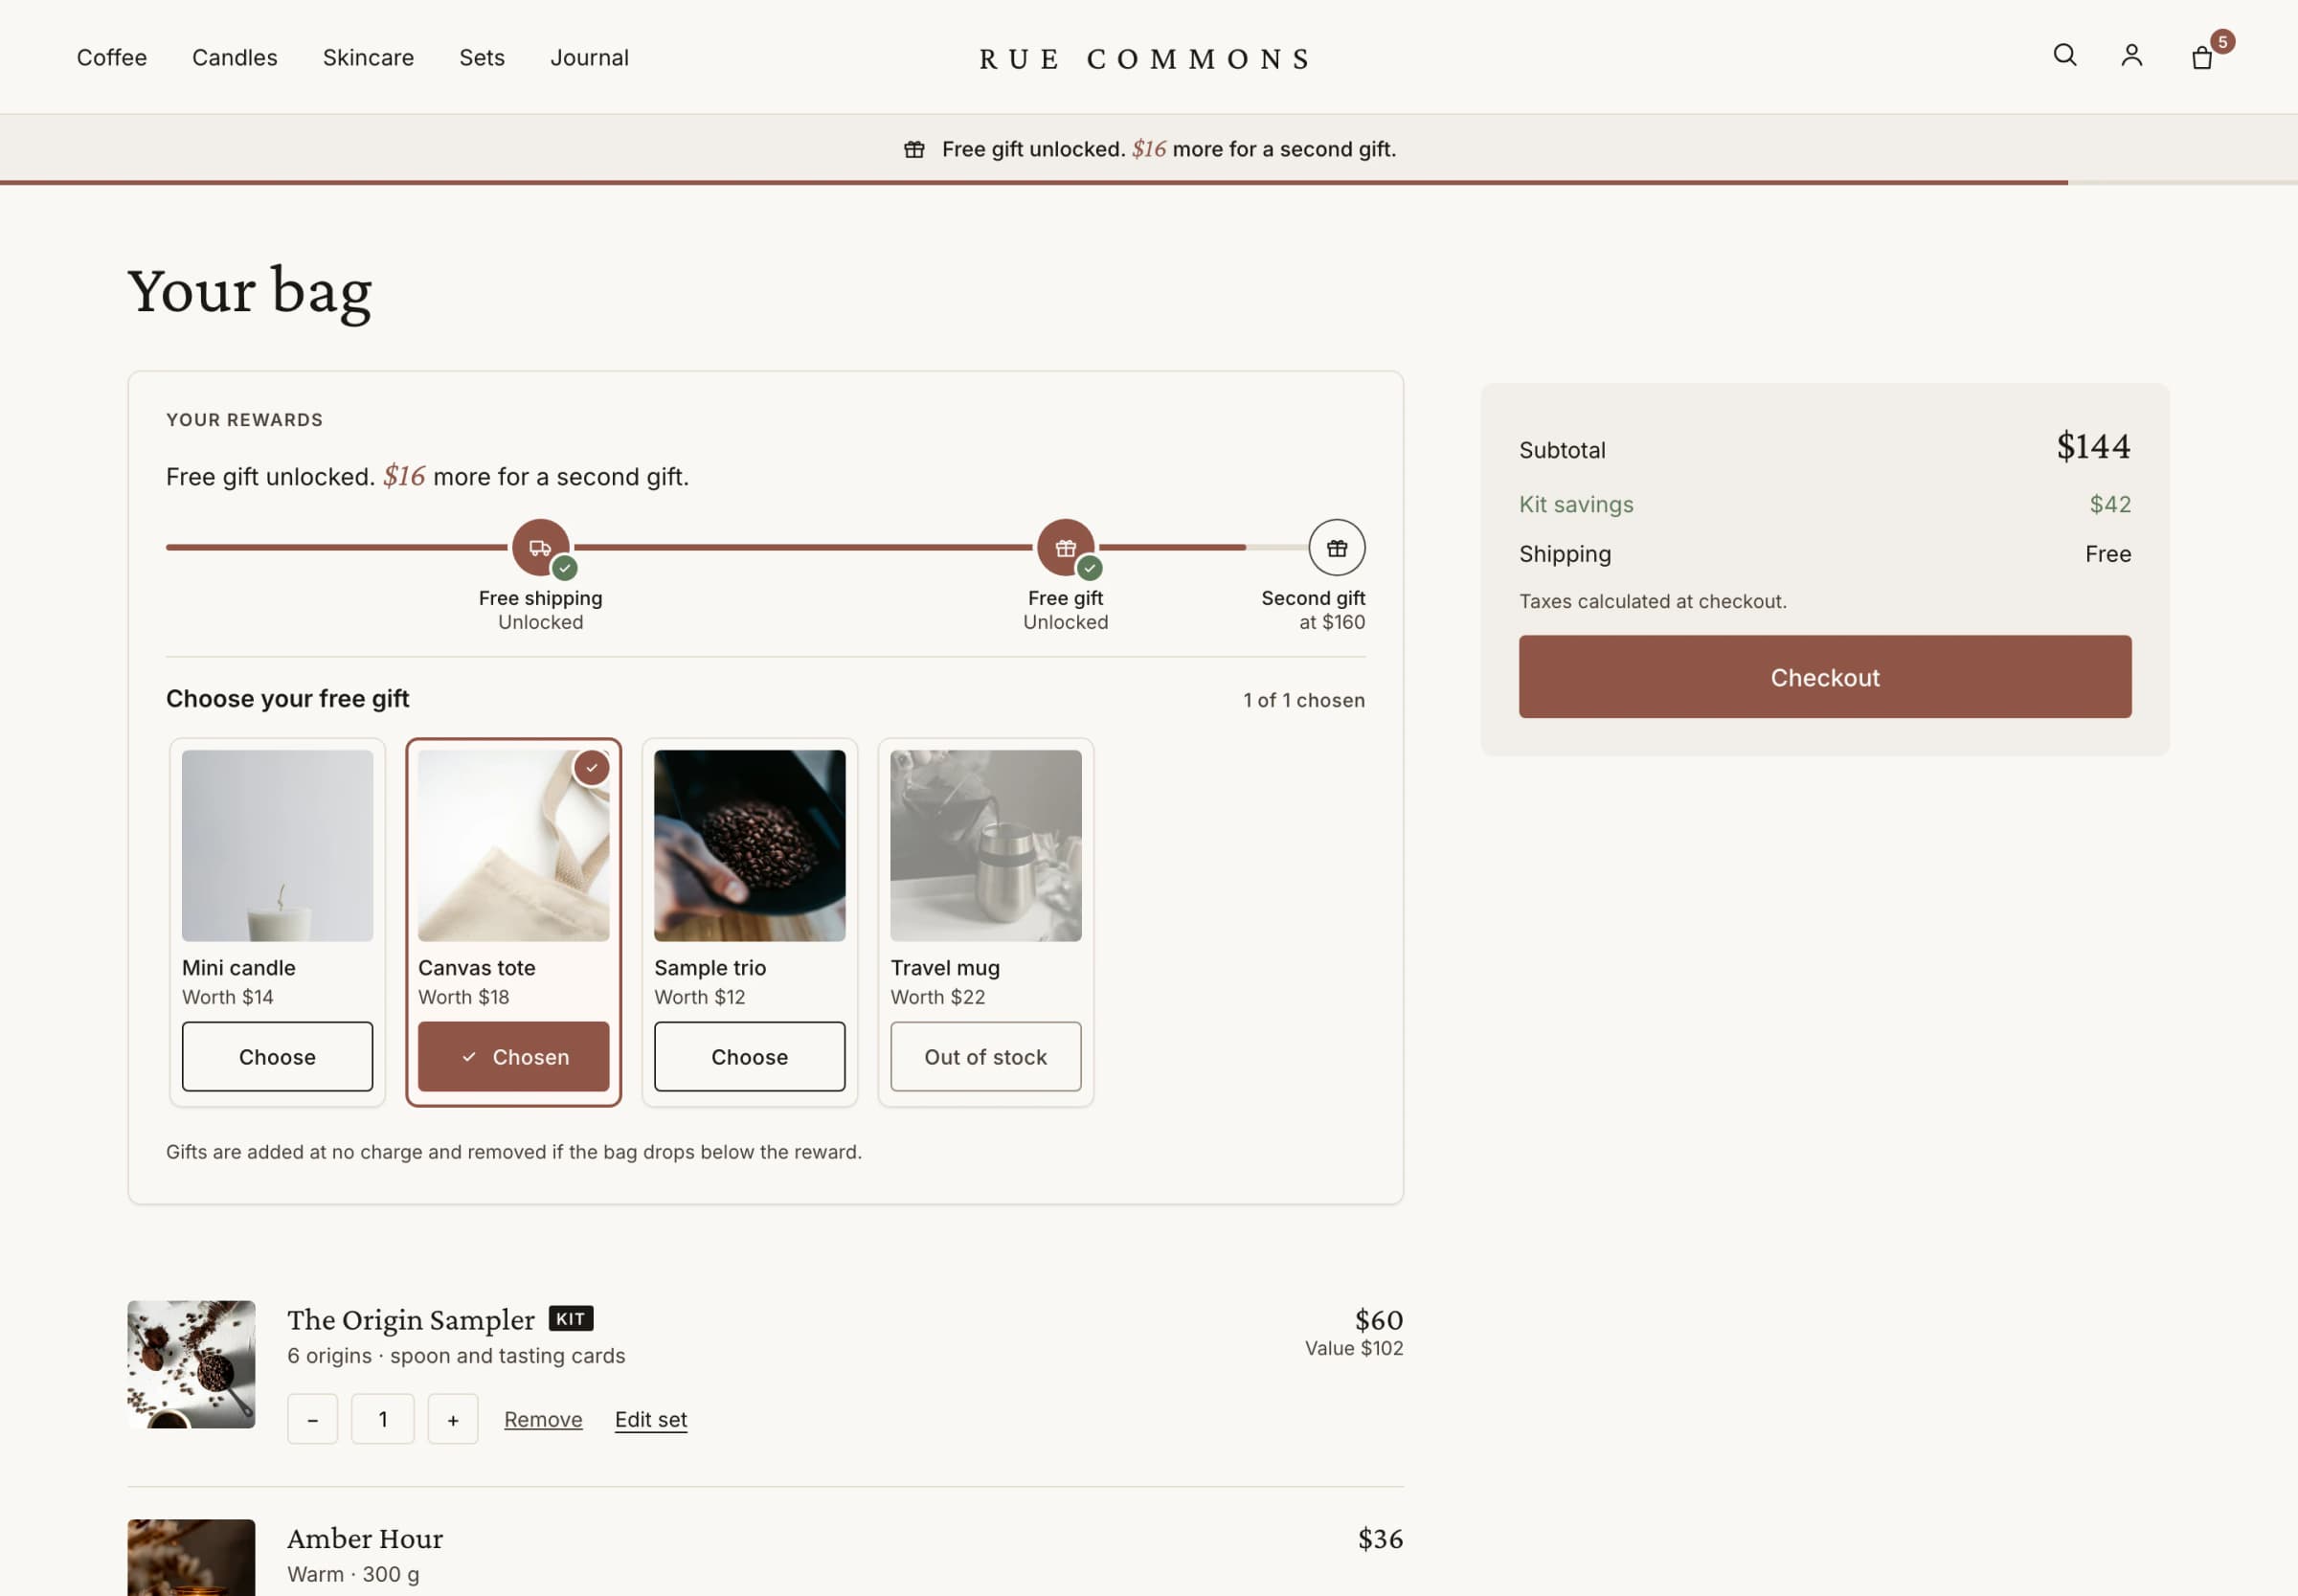Proceed to Checkout

click(x=1825, y=677)
